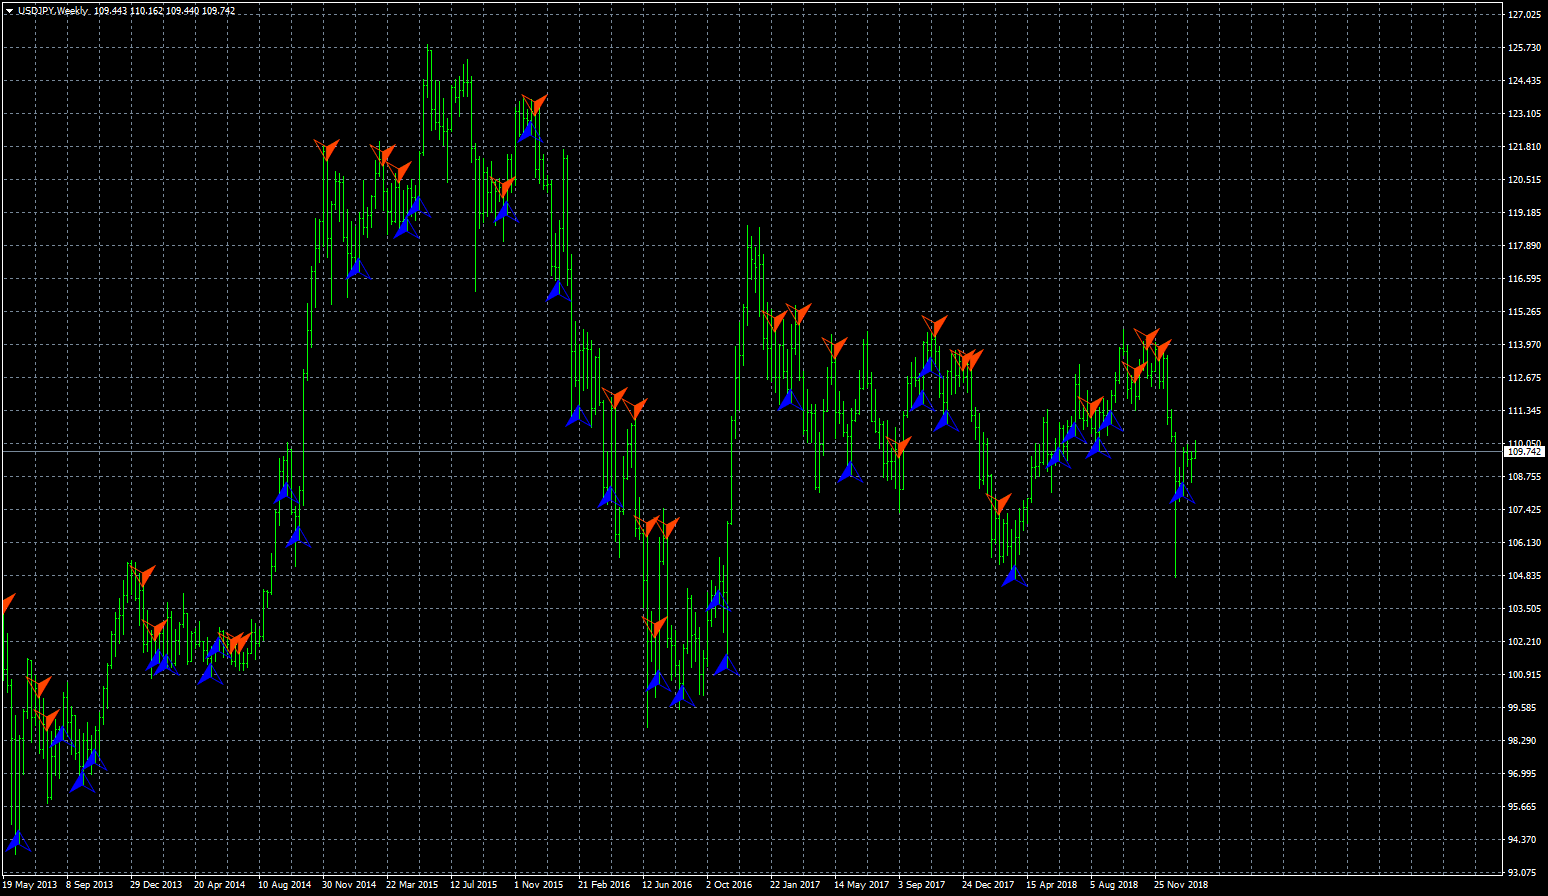Click the blue up-arrow at the May 2013 chart low
Viewport: 1548px width, 896px height.
[18, 843]
